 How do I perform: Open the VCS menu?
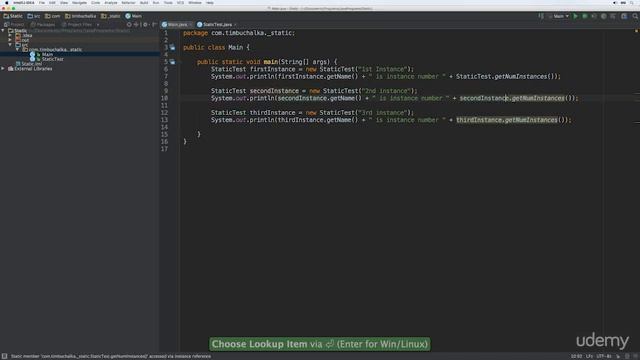pos(180,3)
